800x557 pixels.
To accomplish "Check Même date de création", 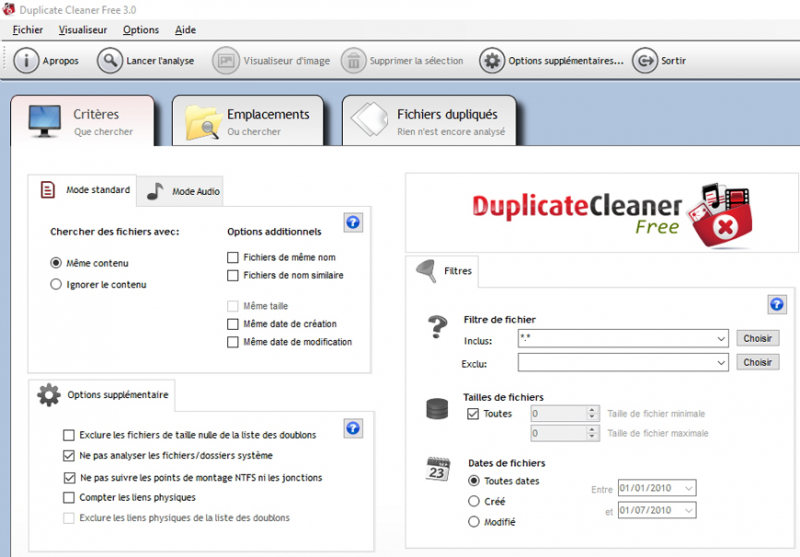I will [233, 324].
